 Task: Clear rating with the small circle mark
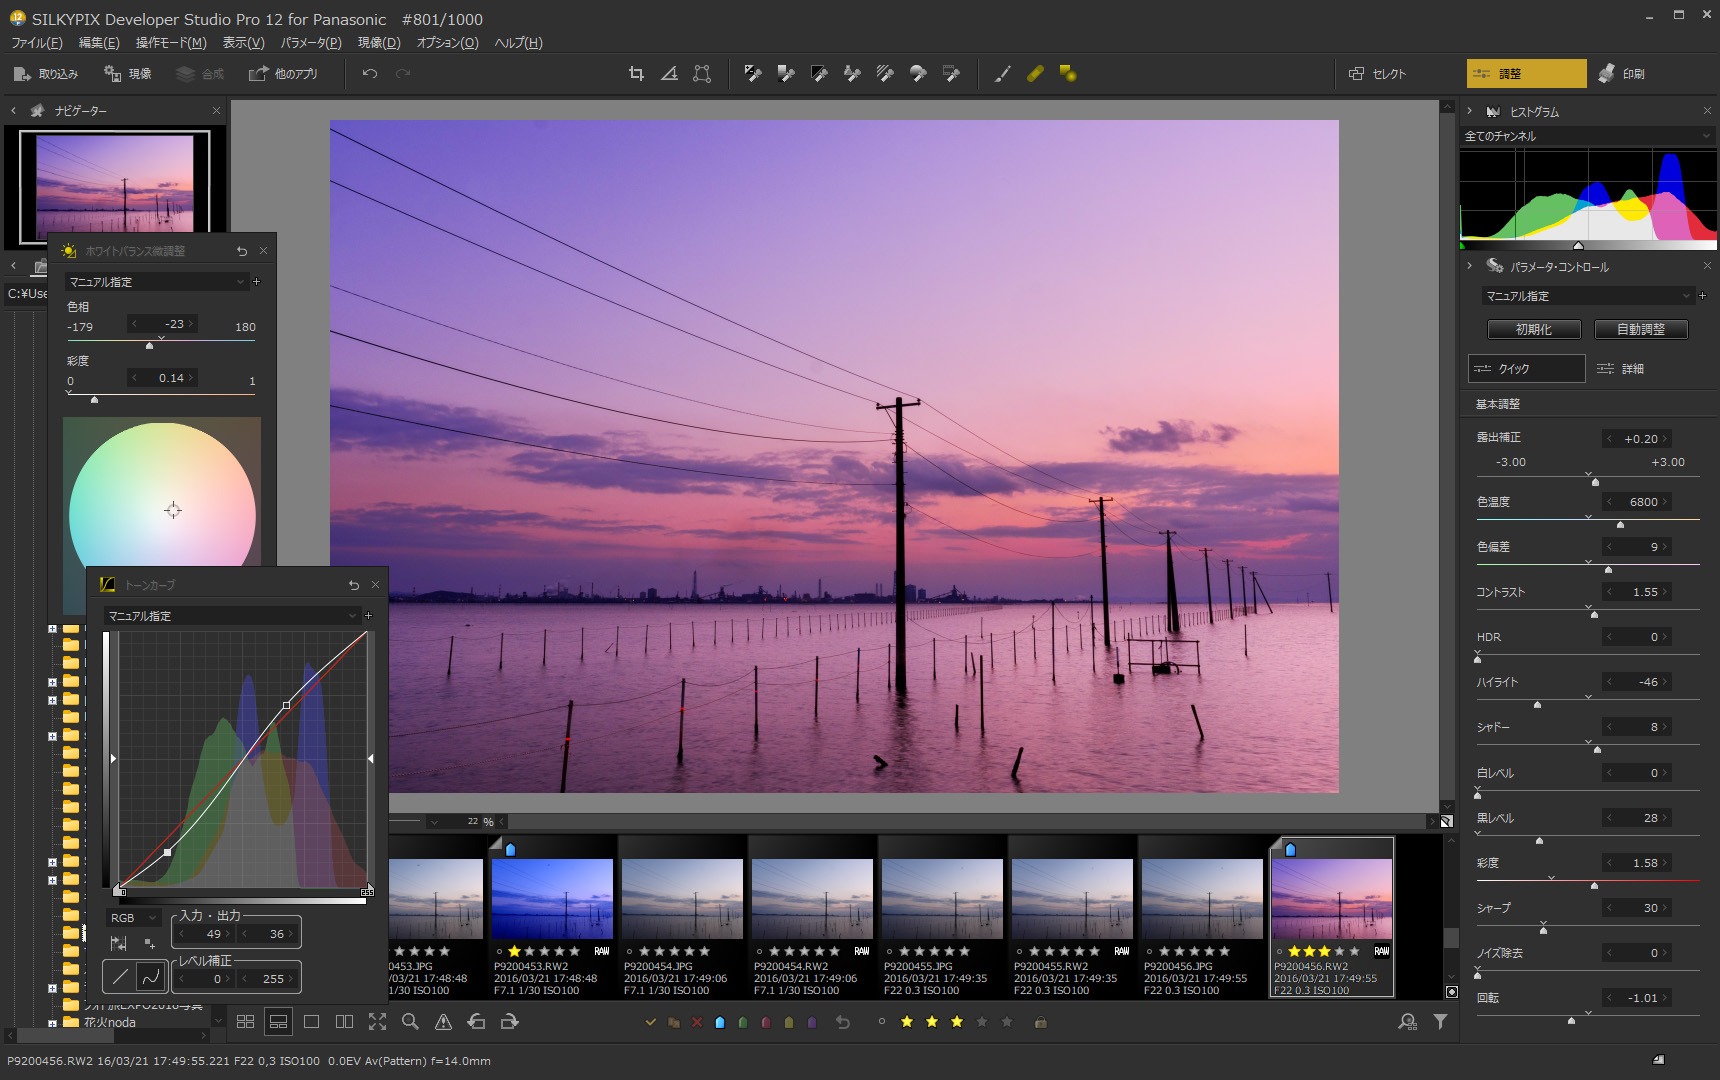coord(881,1022)
